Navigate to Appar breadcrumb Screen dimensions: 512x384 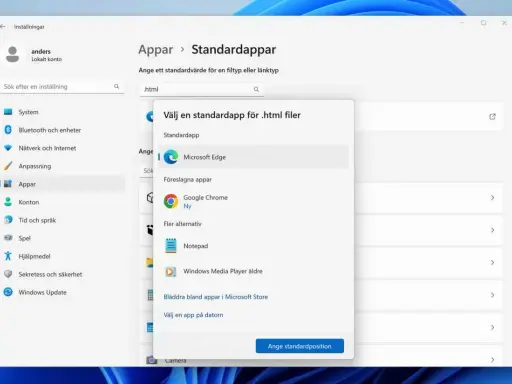tap(156, 50)
